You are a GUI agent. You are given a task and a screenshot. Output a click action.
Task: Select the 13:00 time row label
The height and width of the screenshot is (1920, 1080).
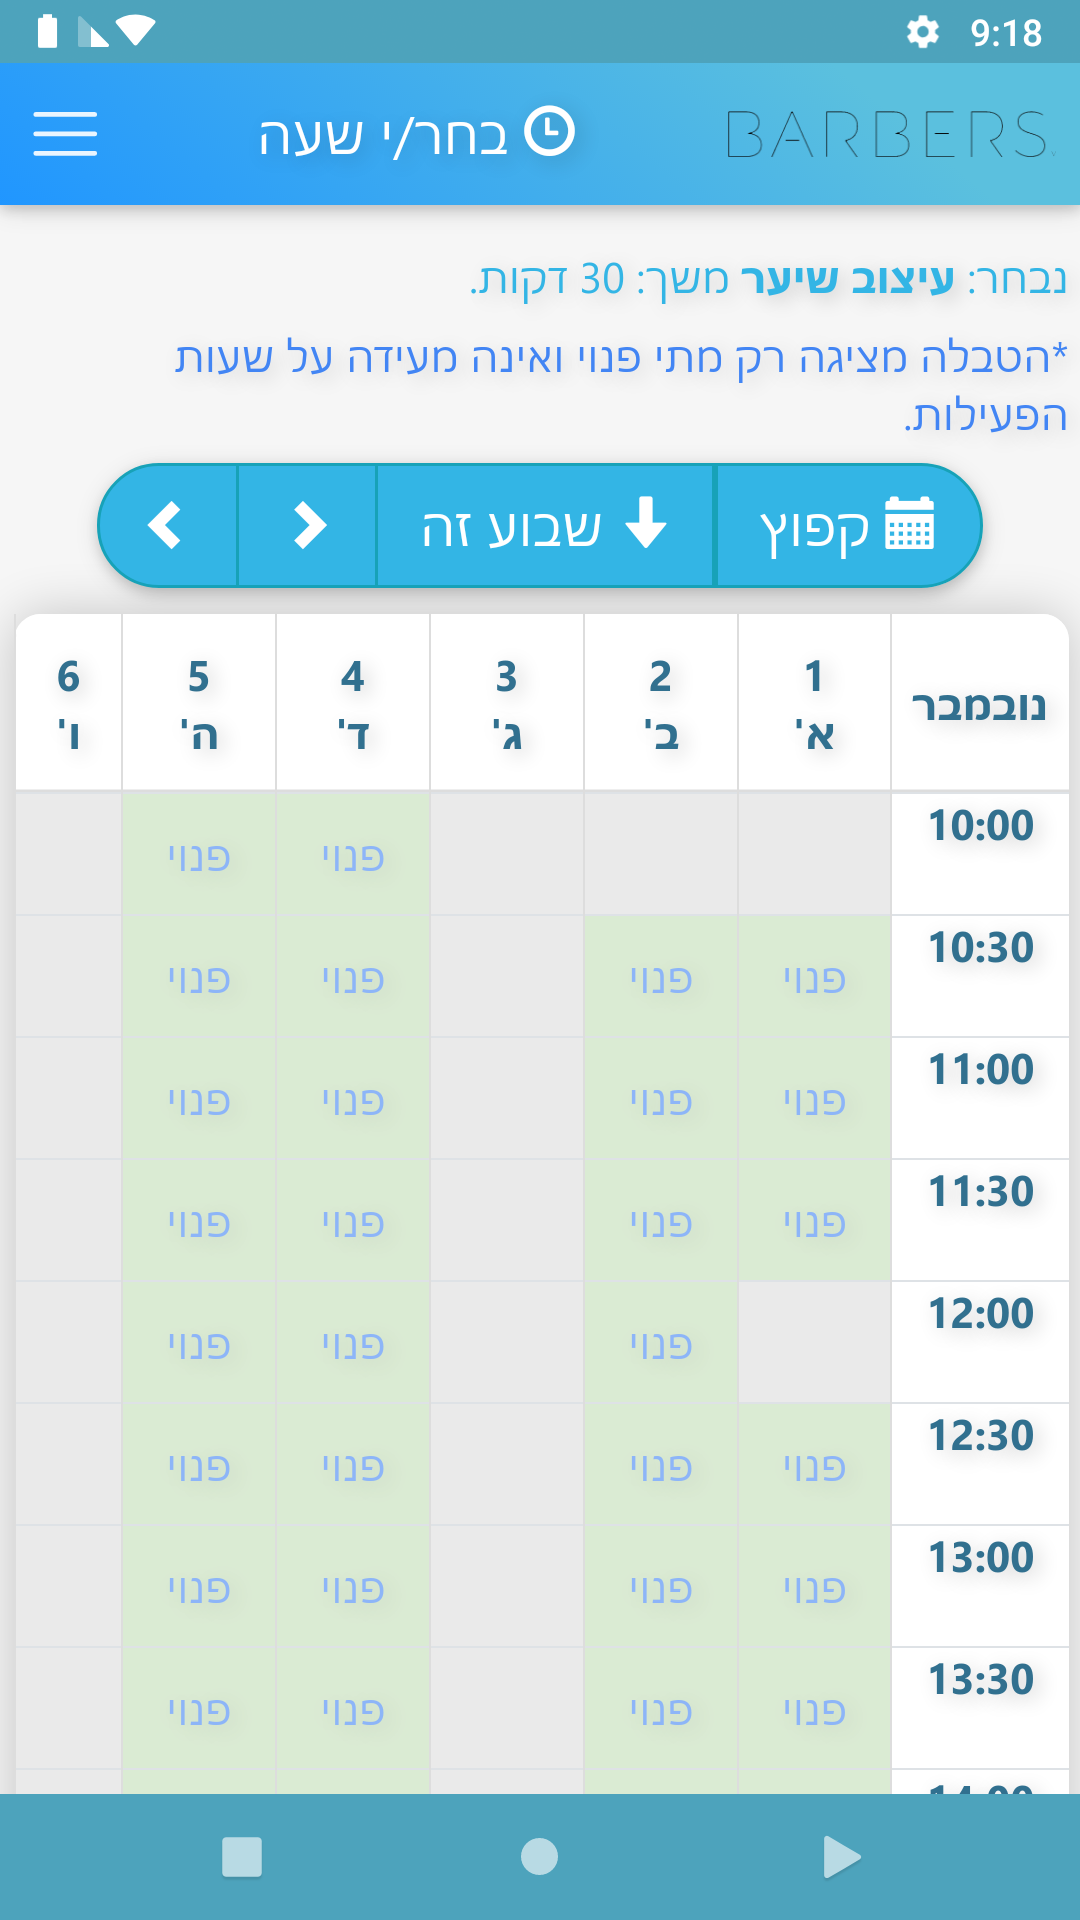[980, 1558]
